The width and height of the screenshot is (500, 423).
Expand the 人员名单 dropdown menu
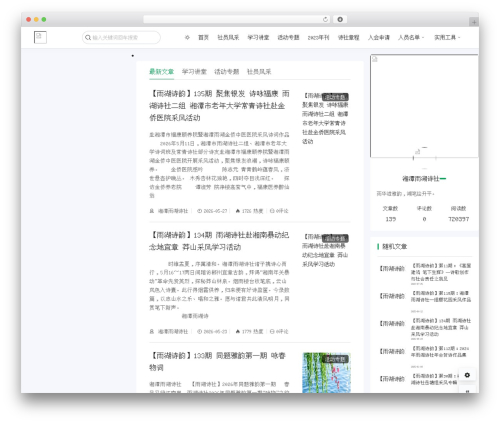(x=411, y=38)
